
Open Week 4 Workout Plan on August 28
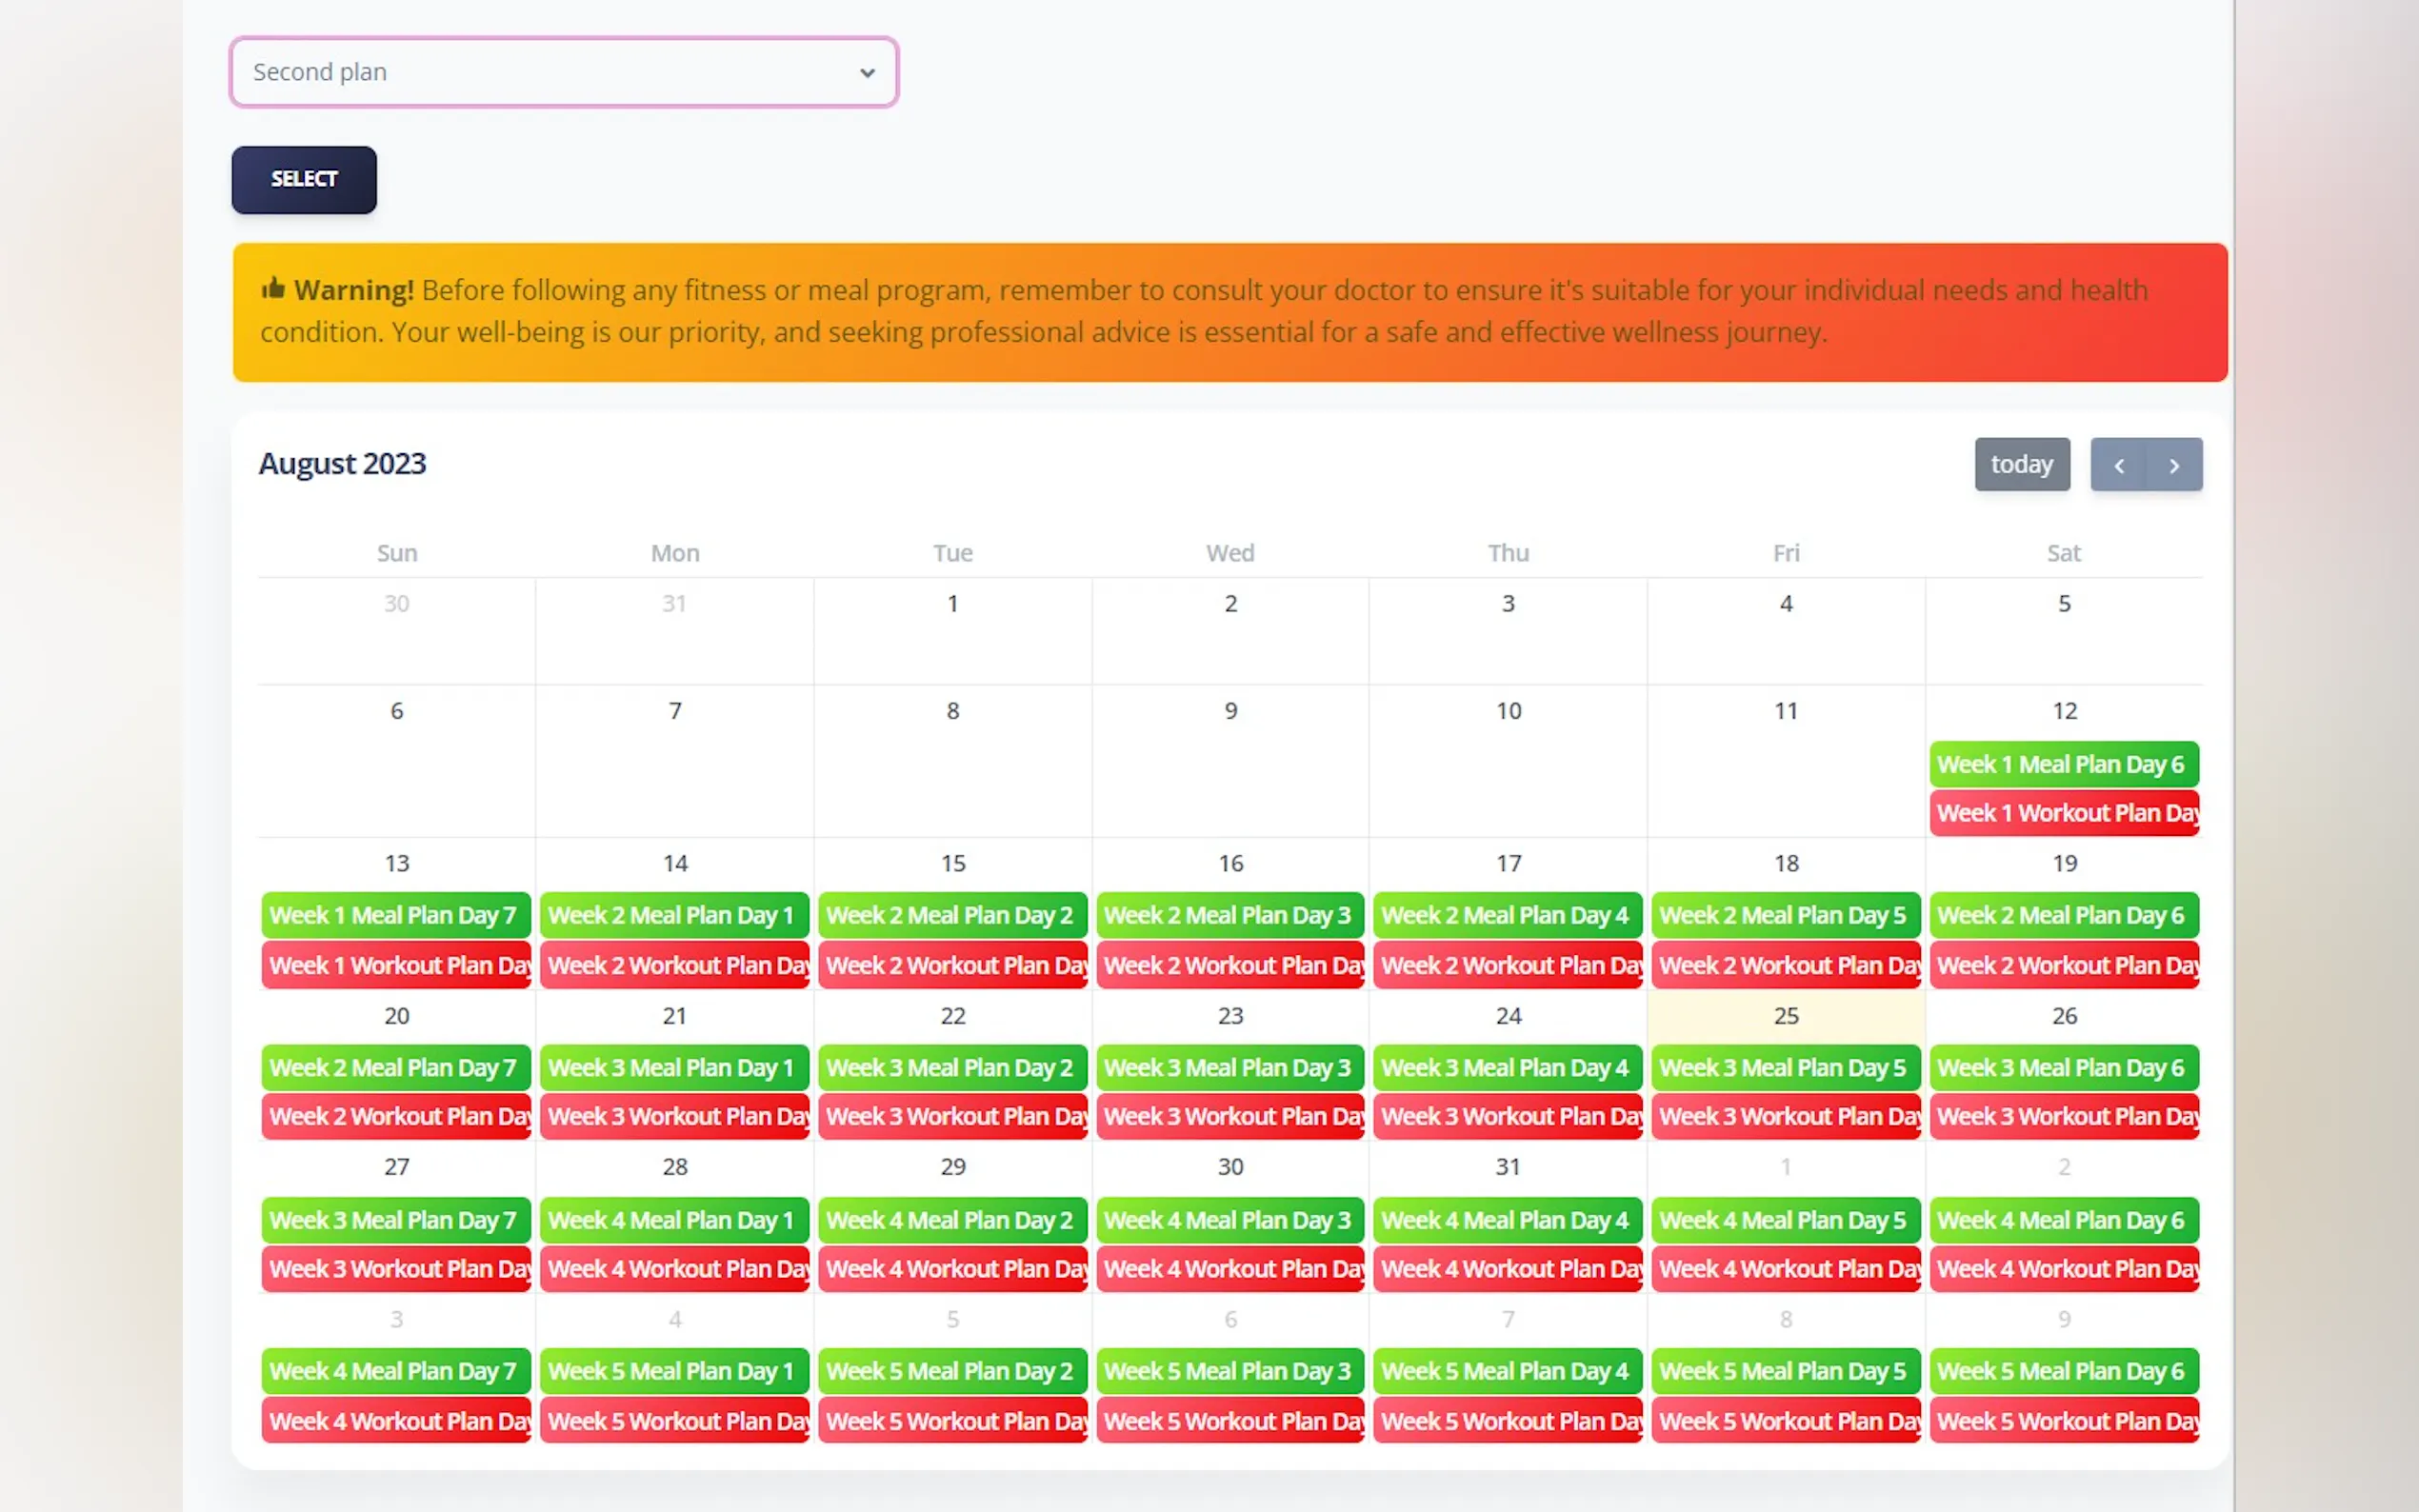(x=673, y=1269)
